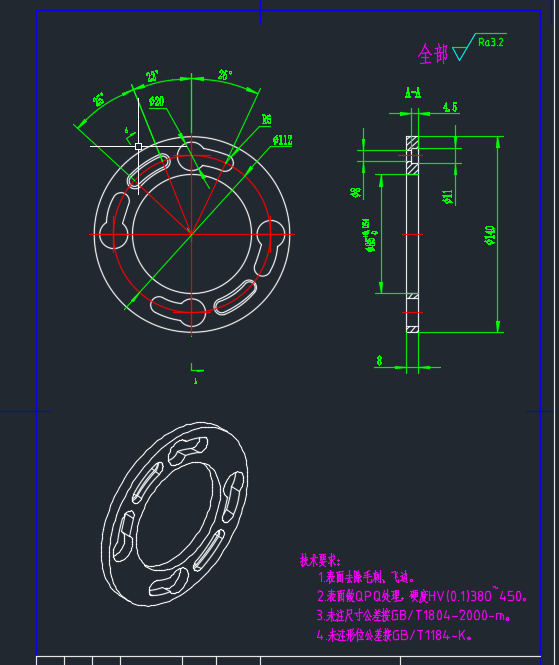Click the φ140 outer diameter dimension text
The height and width of the screenshot is (665, 559).
pos(489,235)
